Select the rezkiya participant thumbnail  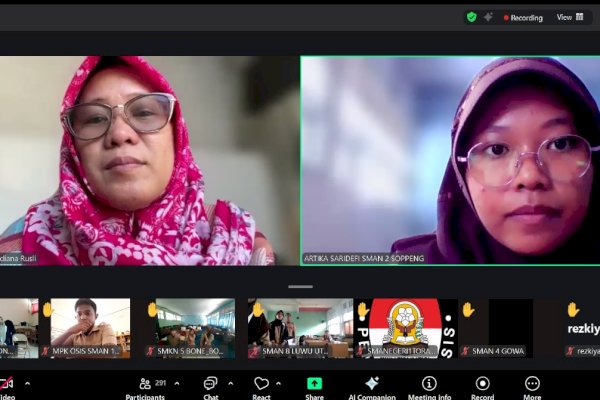click(582, 328)
